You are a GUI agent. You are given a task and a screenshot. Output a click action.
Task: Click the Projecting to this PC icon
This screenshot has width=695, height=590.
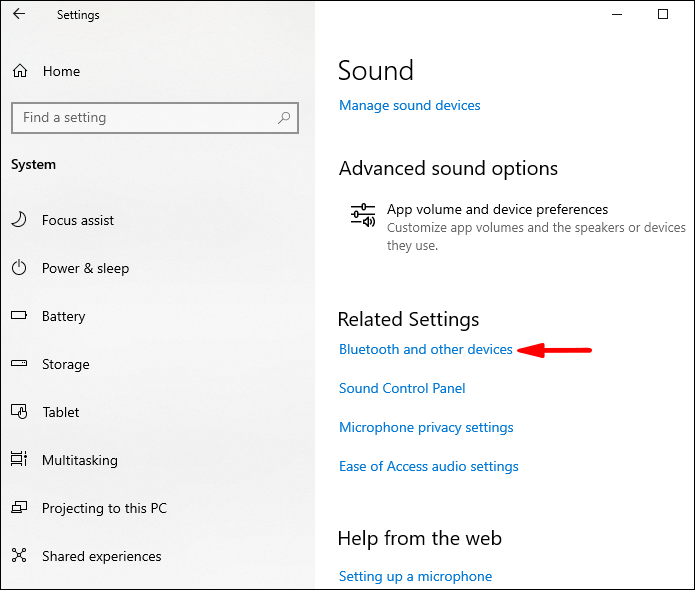(x=19, y=508)
